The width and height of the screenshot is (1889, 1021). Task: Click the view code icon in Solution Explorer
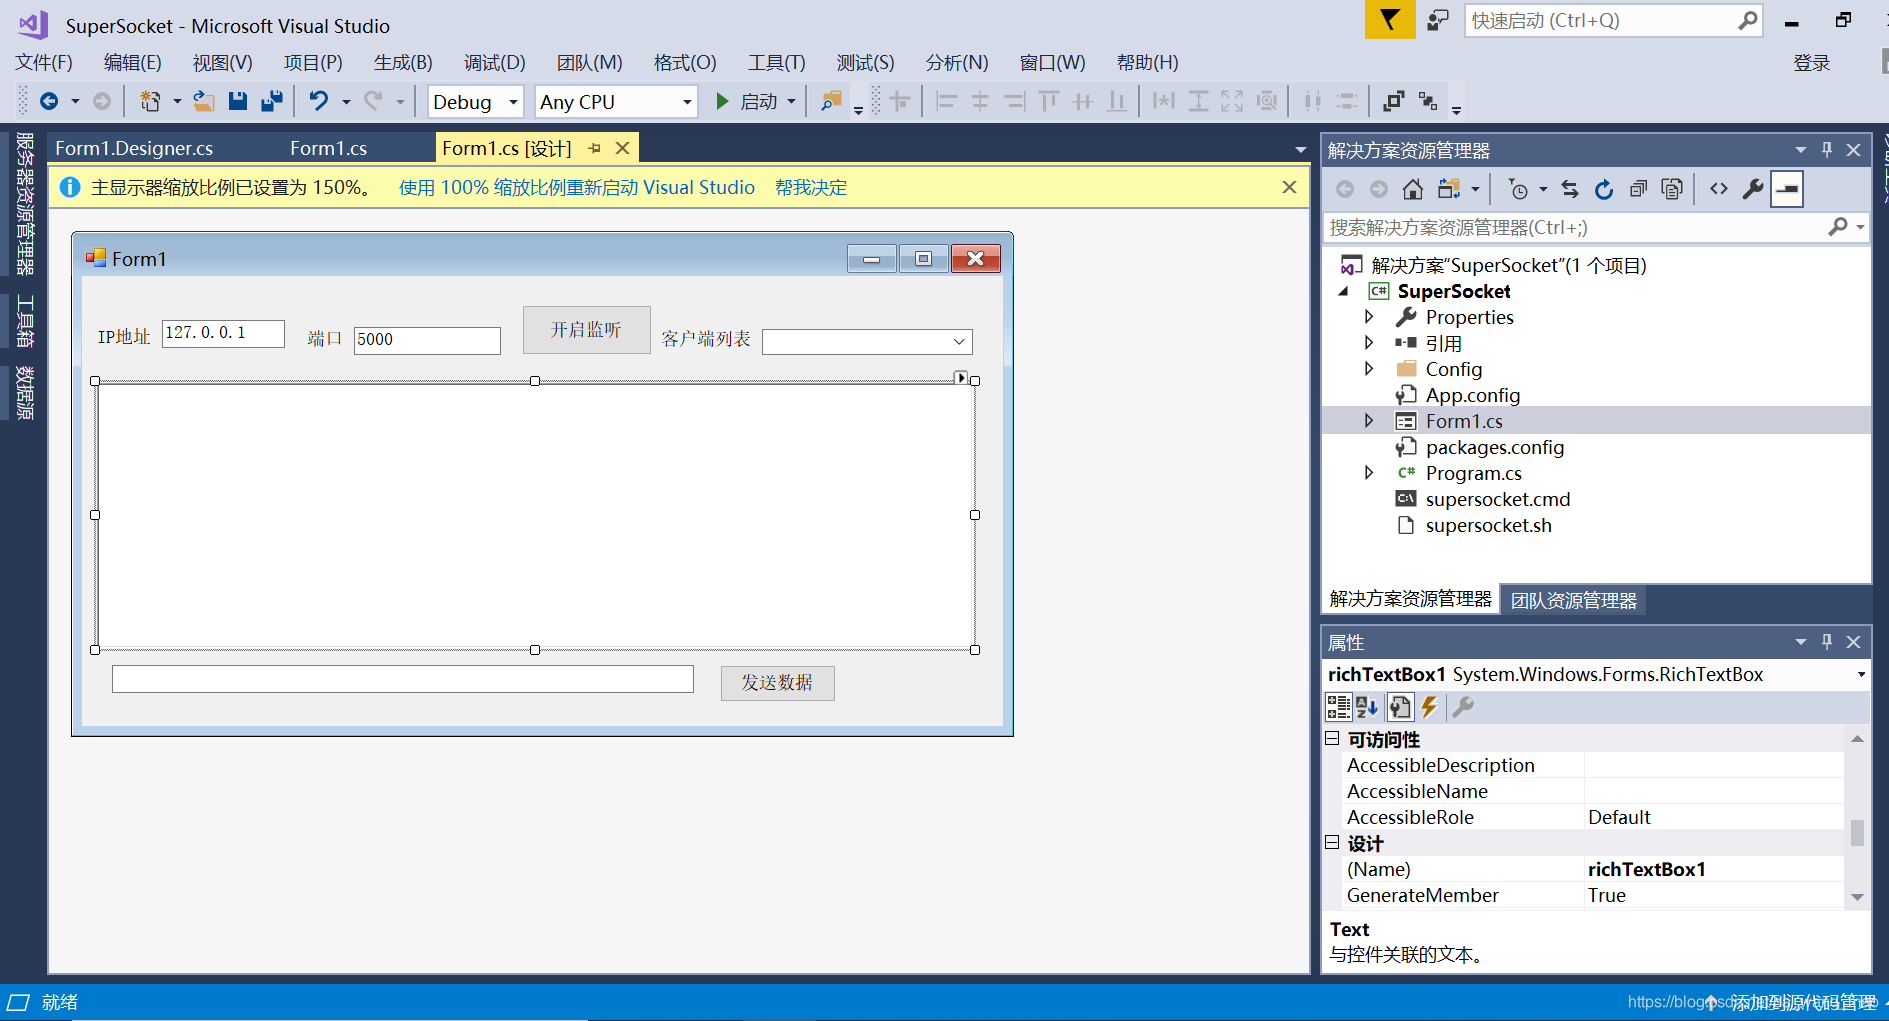1719,189
